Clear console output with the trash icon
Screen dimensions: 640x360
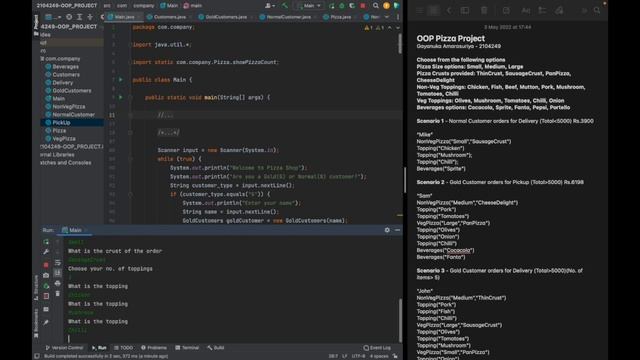58,293
